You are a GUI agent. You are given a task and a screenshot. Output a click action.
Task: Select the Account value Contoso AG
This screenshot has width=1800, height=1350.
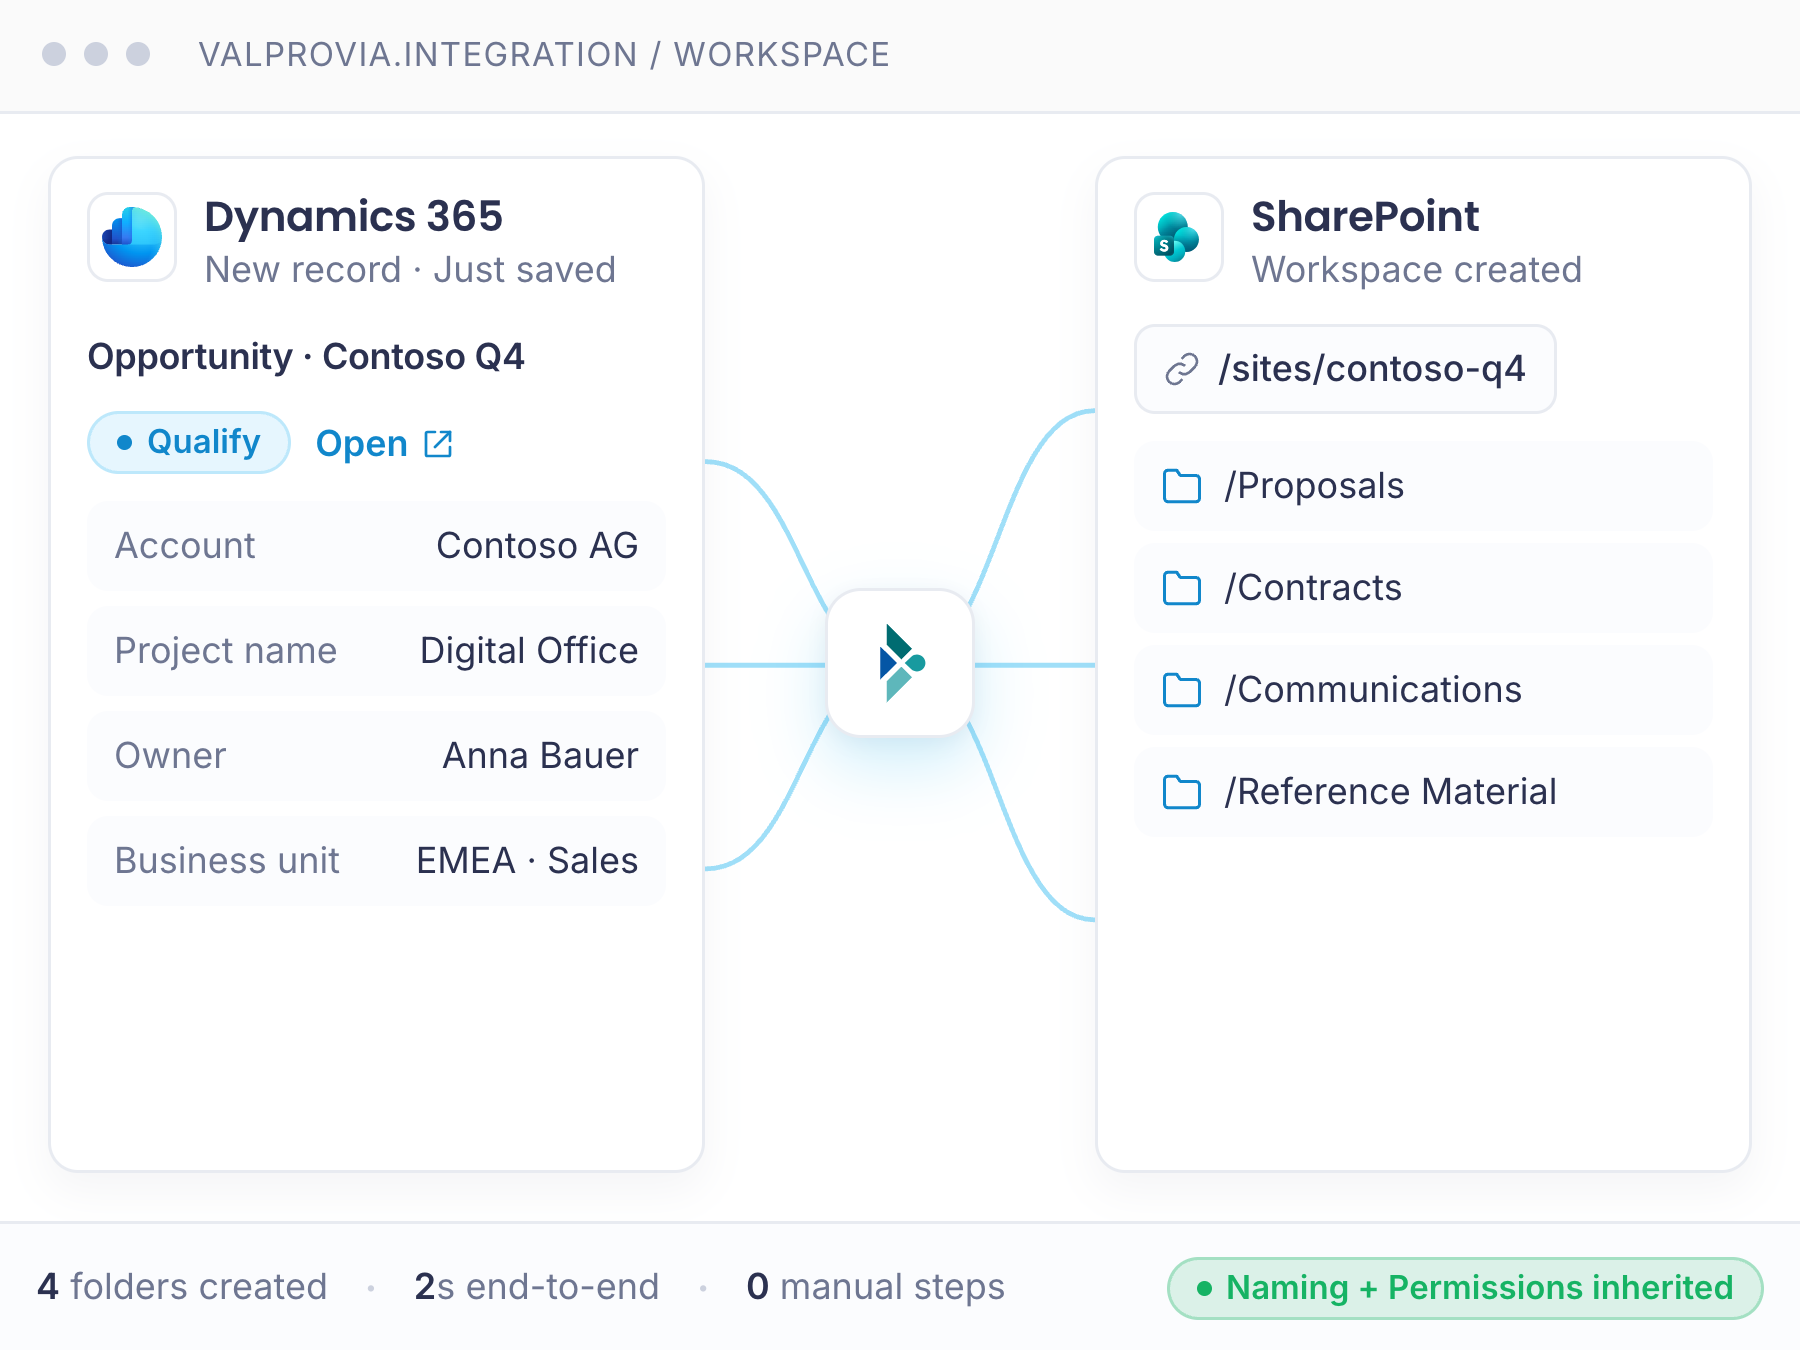(x=537, y=546)
